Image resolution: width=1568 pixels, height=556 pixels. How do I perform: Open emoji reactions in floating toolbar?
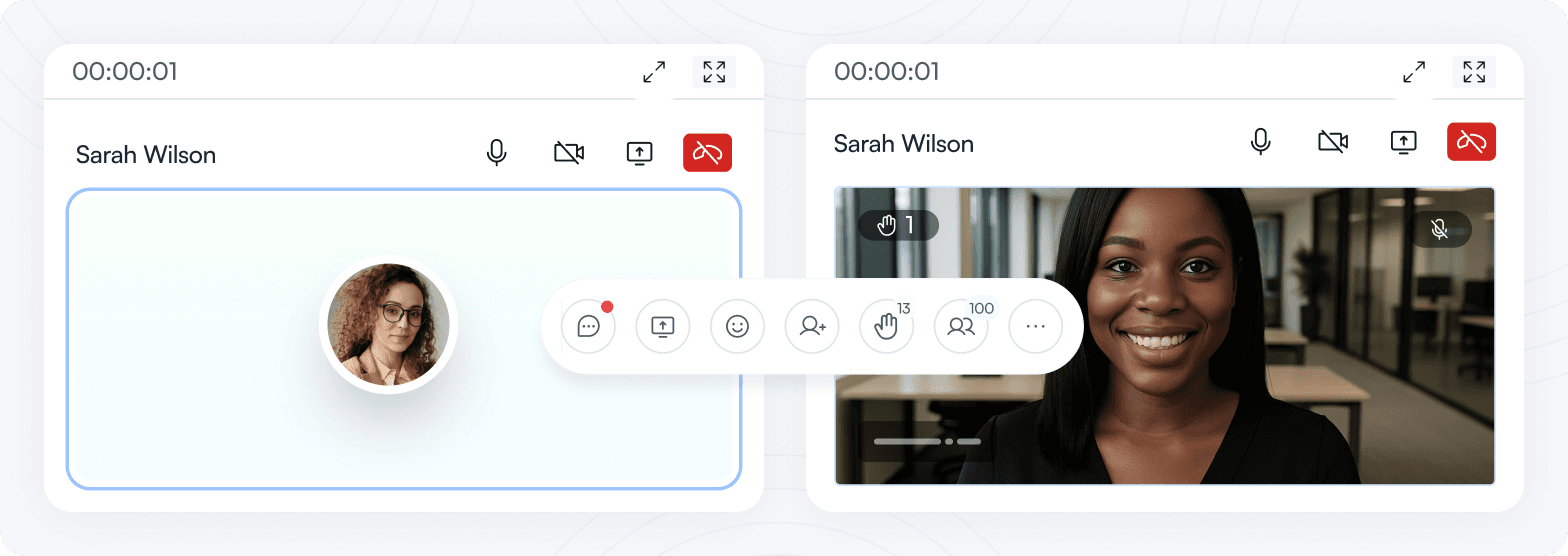[737, 326]
